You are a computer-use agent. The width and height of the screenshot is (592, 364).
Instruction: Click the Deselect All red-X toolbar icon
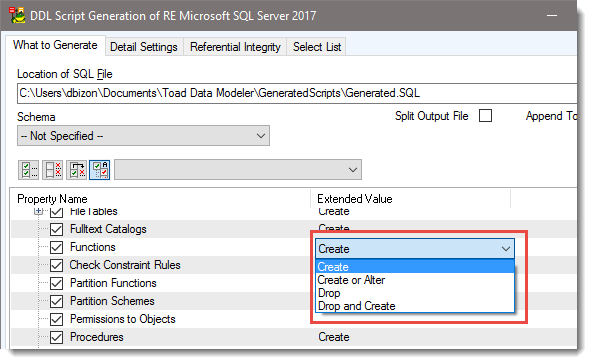coord(52,170)
